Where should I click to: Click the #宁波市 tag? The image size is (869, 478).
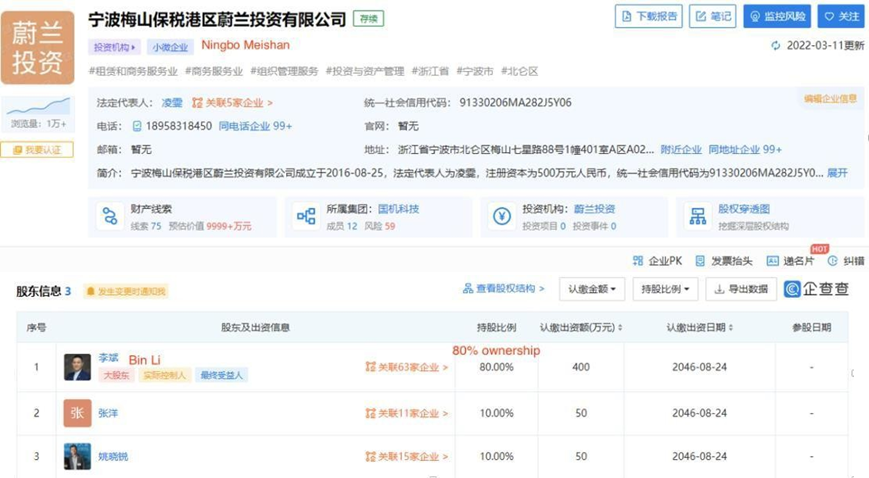point(474,71)
